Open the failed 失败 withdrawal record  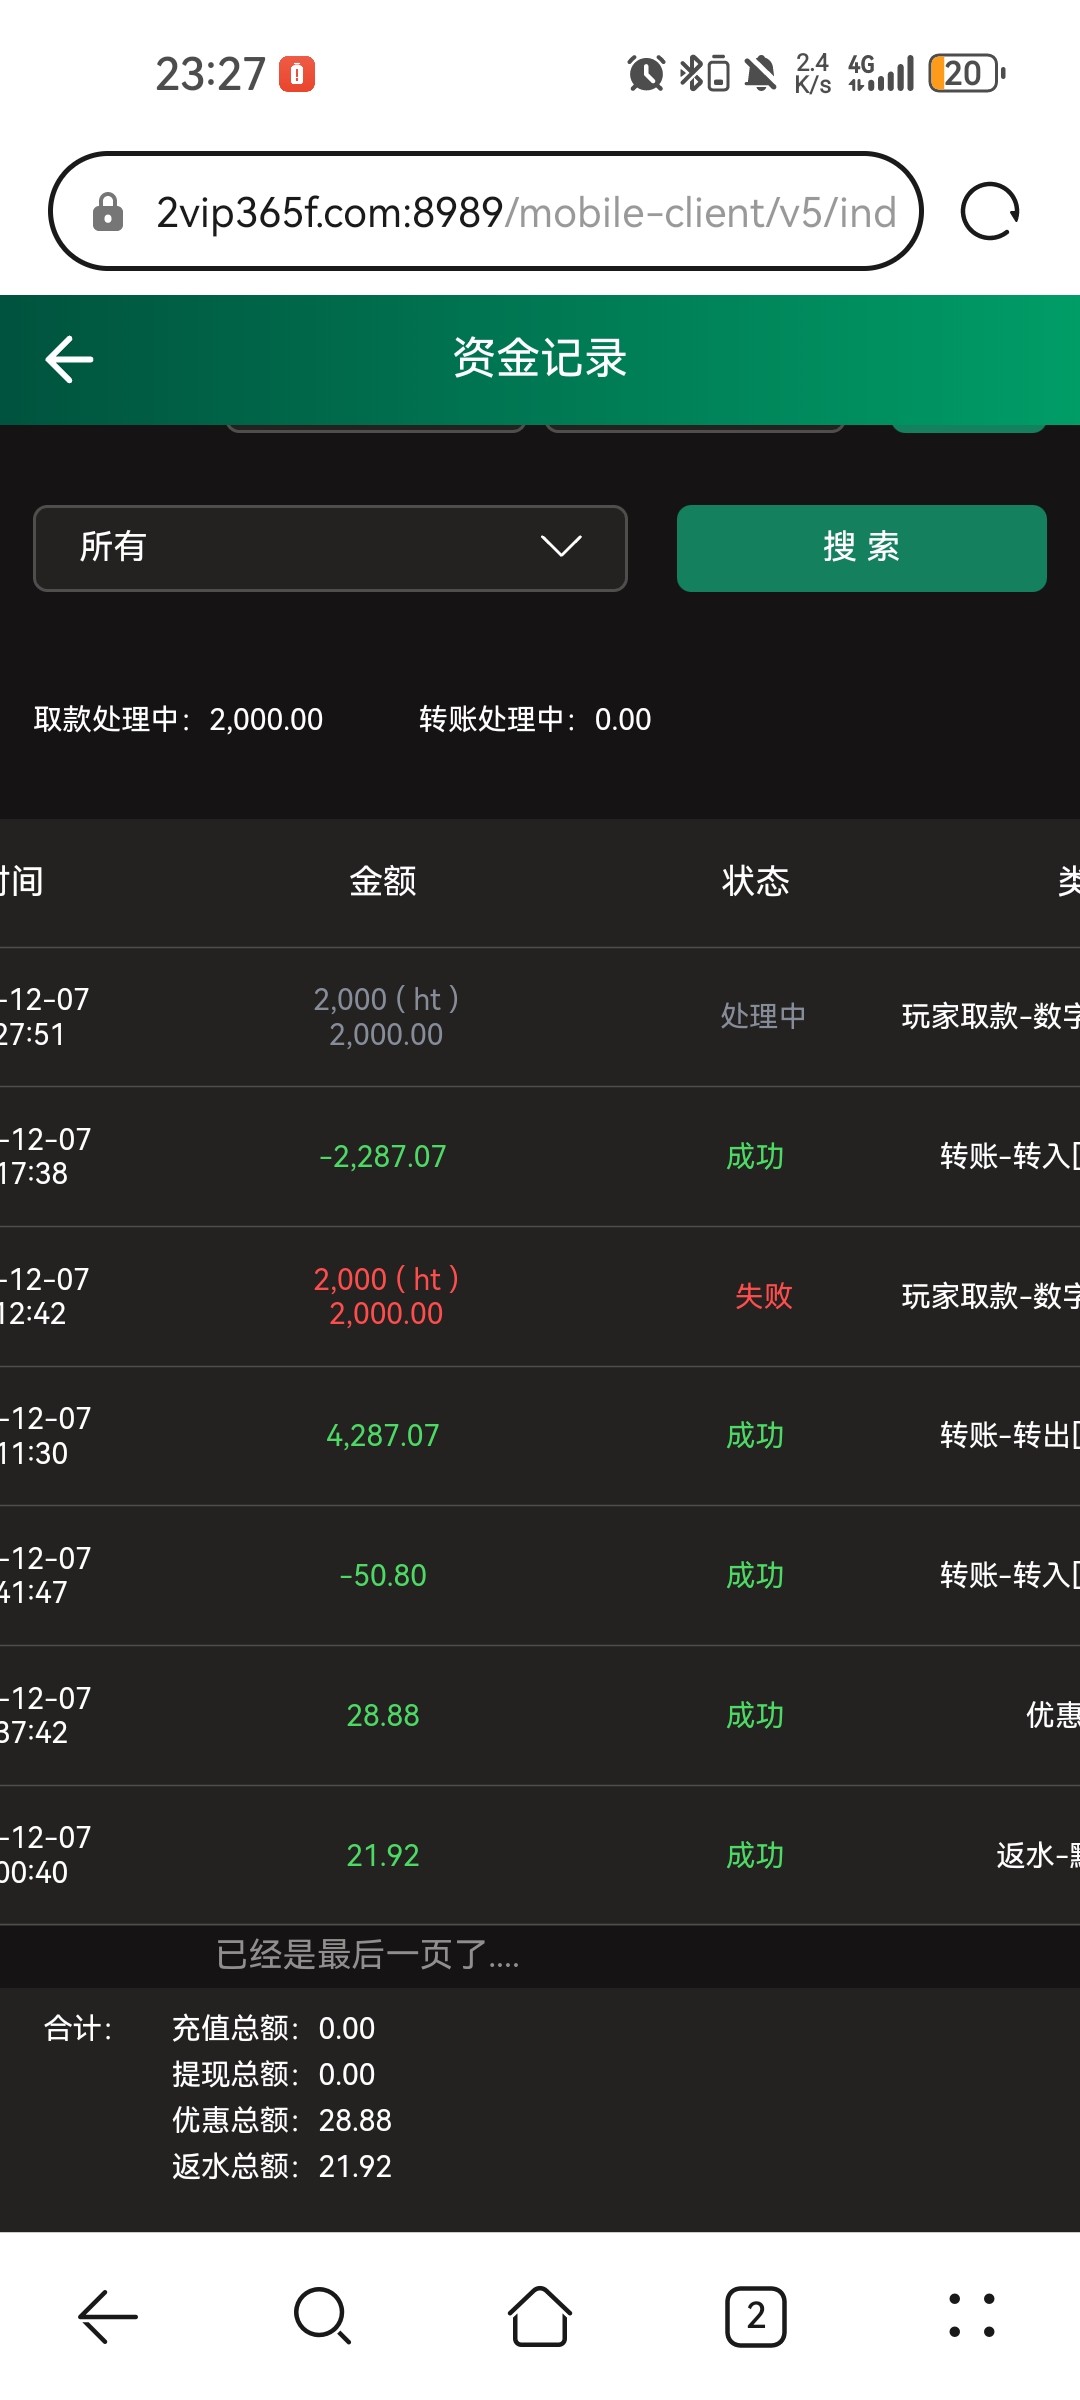tap(540, 1296)
